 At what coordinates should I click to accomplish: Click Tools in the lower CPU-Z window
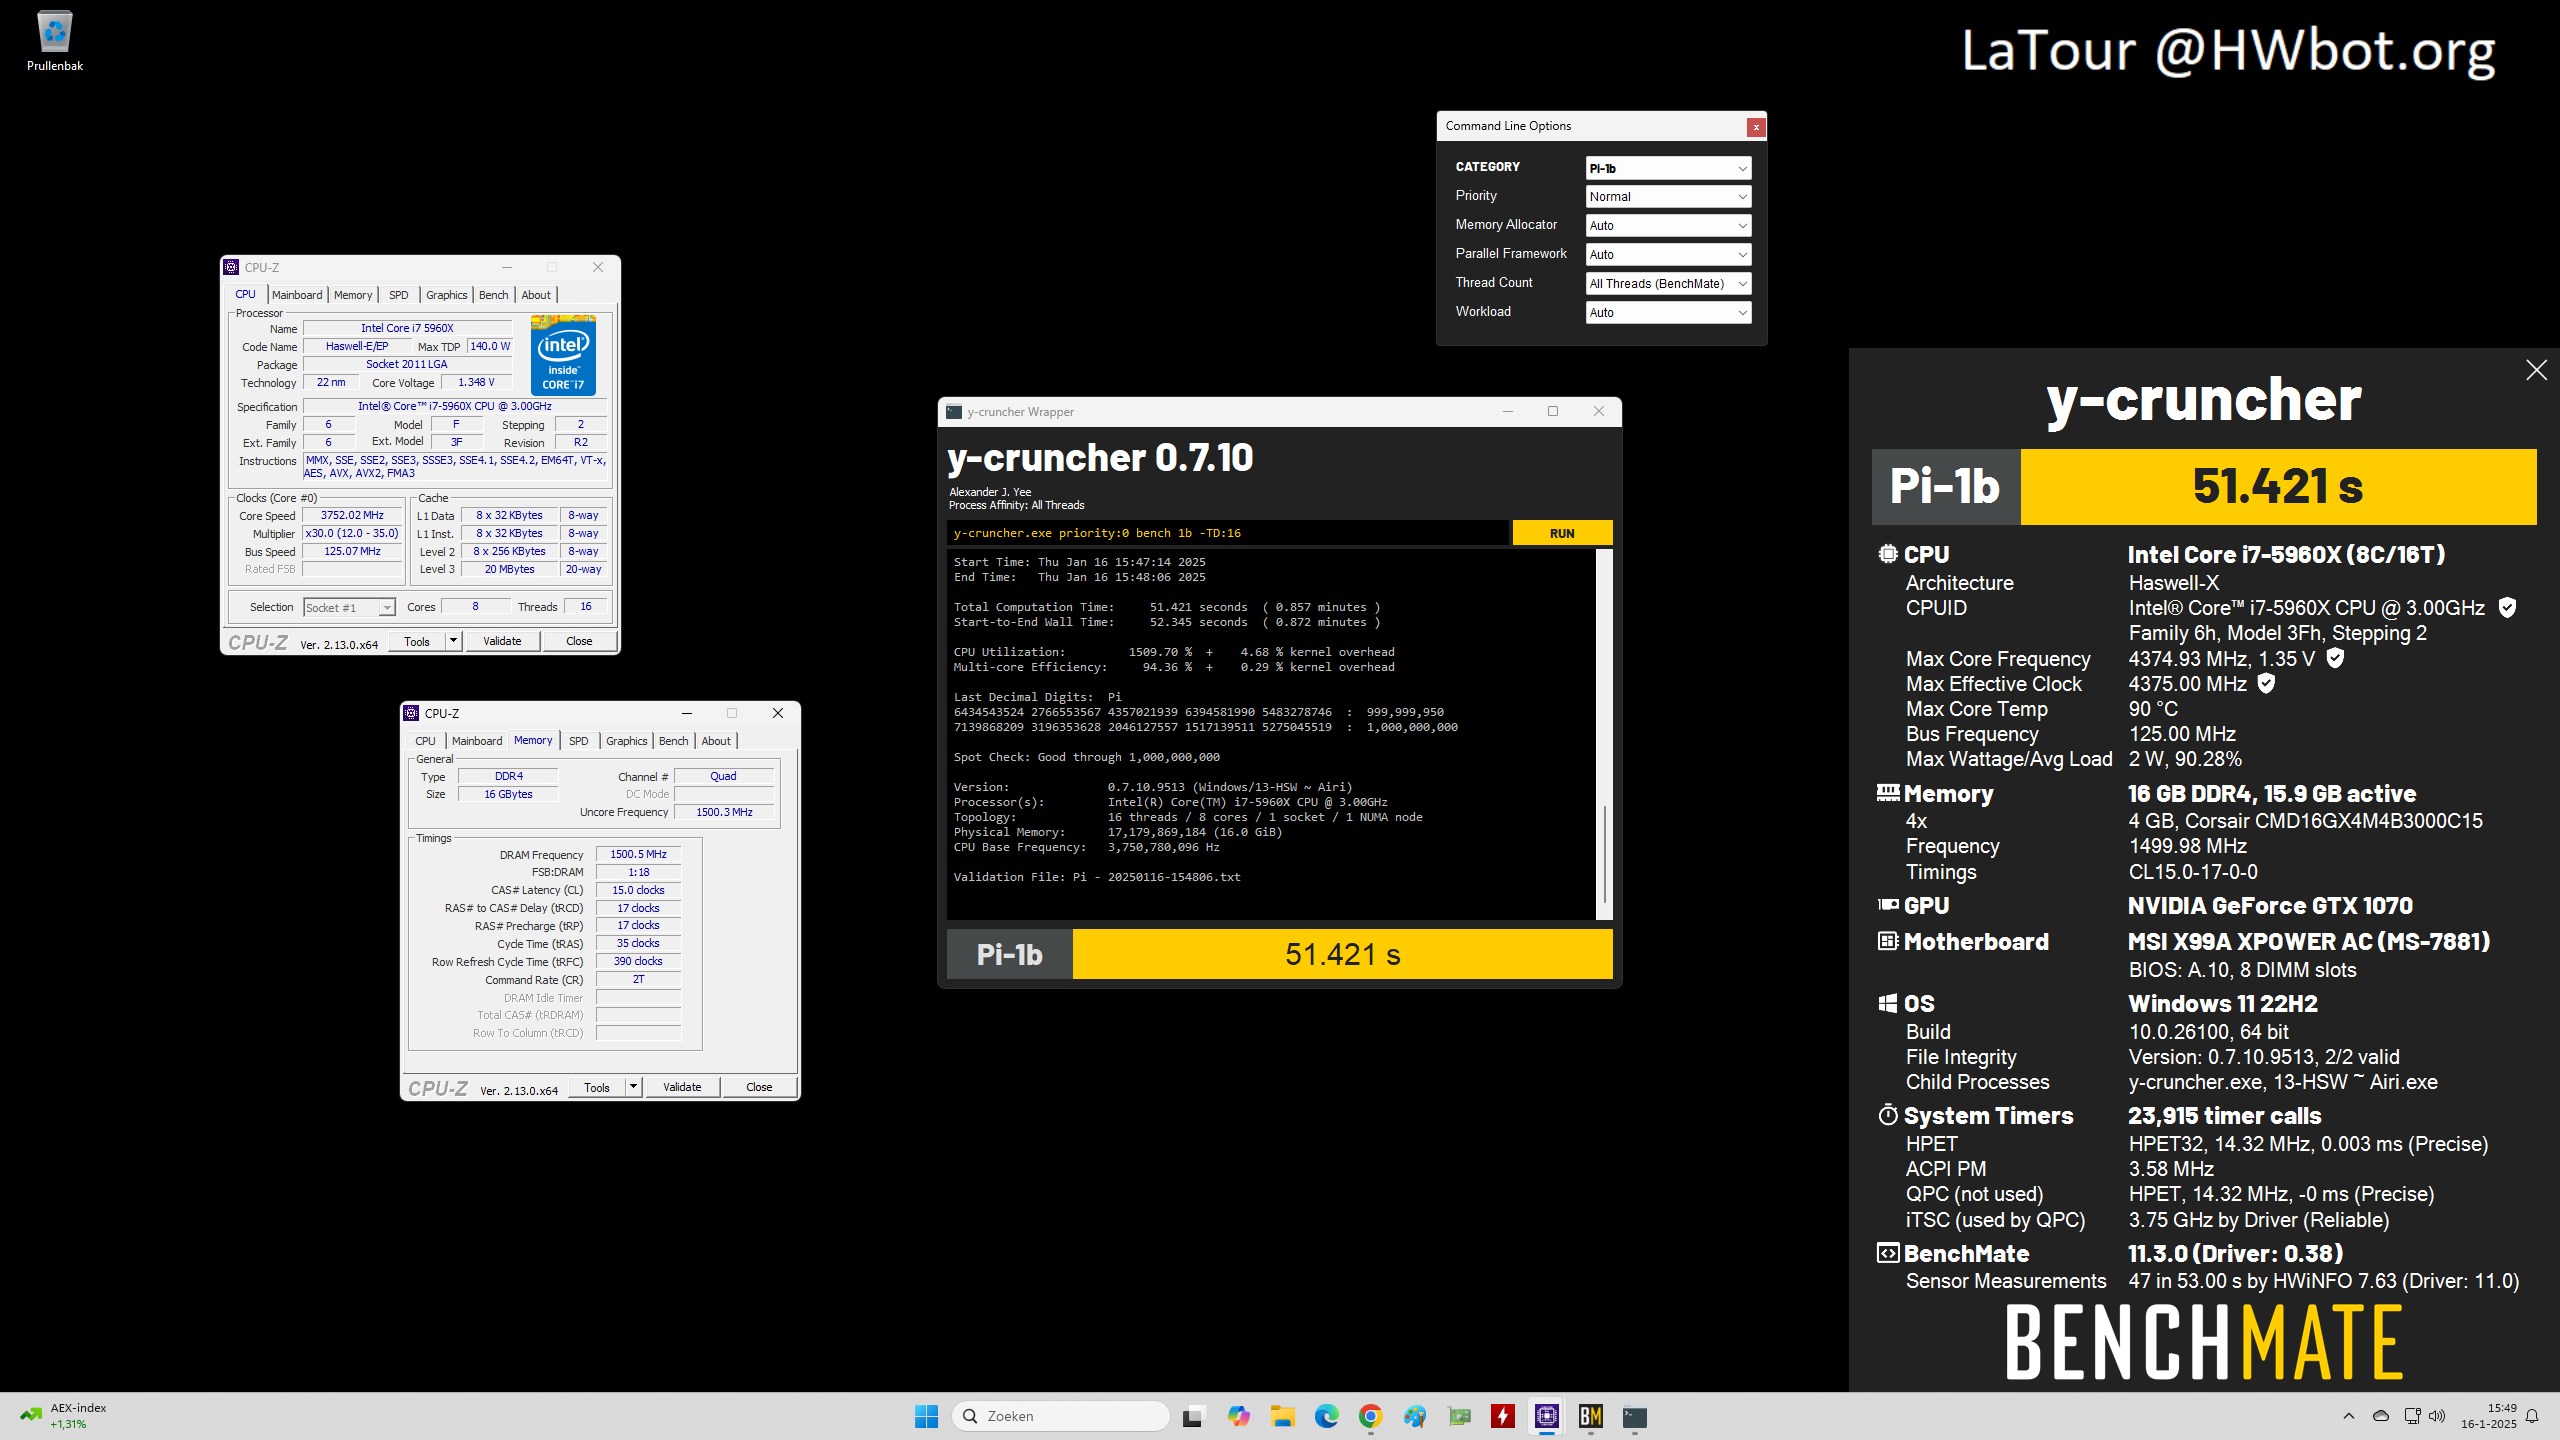[x=597, y=1087]
